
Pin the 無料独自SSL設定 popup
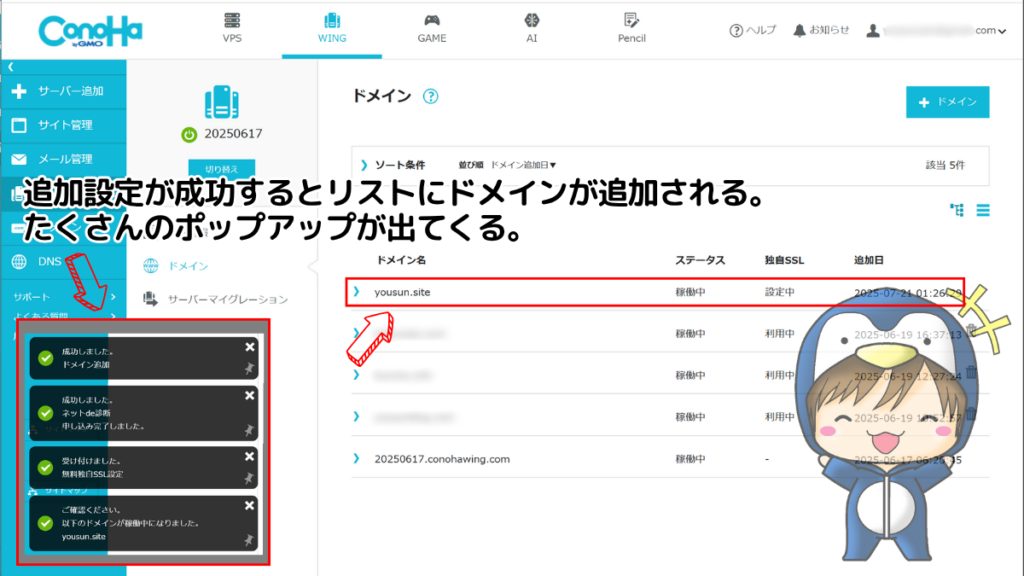coord(249,479)
